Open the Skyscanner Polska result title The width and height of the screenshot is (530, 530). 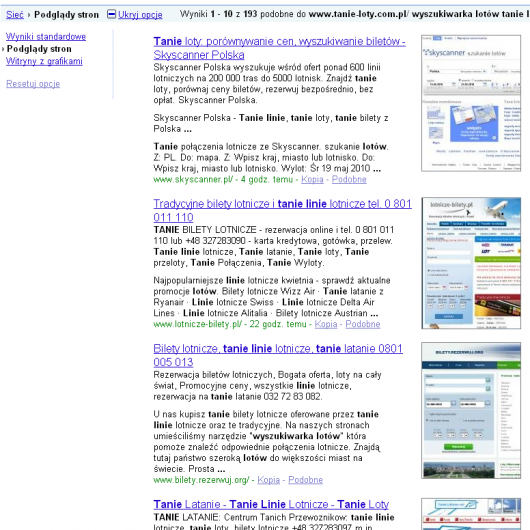(x=279, y=48)
